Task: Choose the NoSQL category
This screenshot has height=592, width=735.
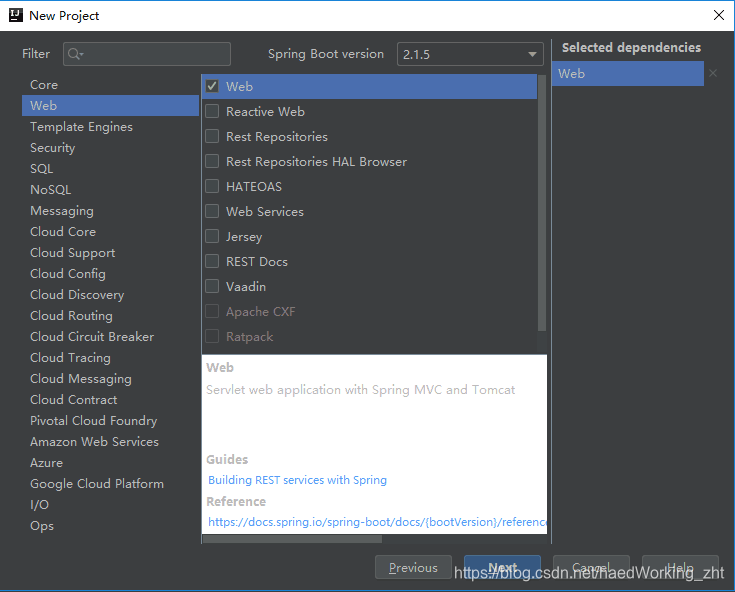Action: click(111, 190)
